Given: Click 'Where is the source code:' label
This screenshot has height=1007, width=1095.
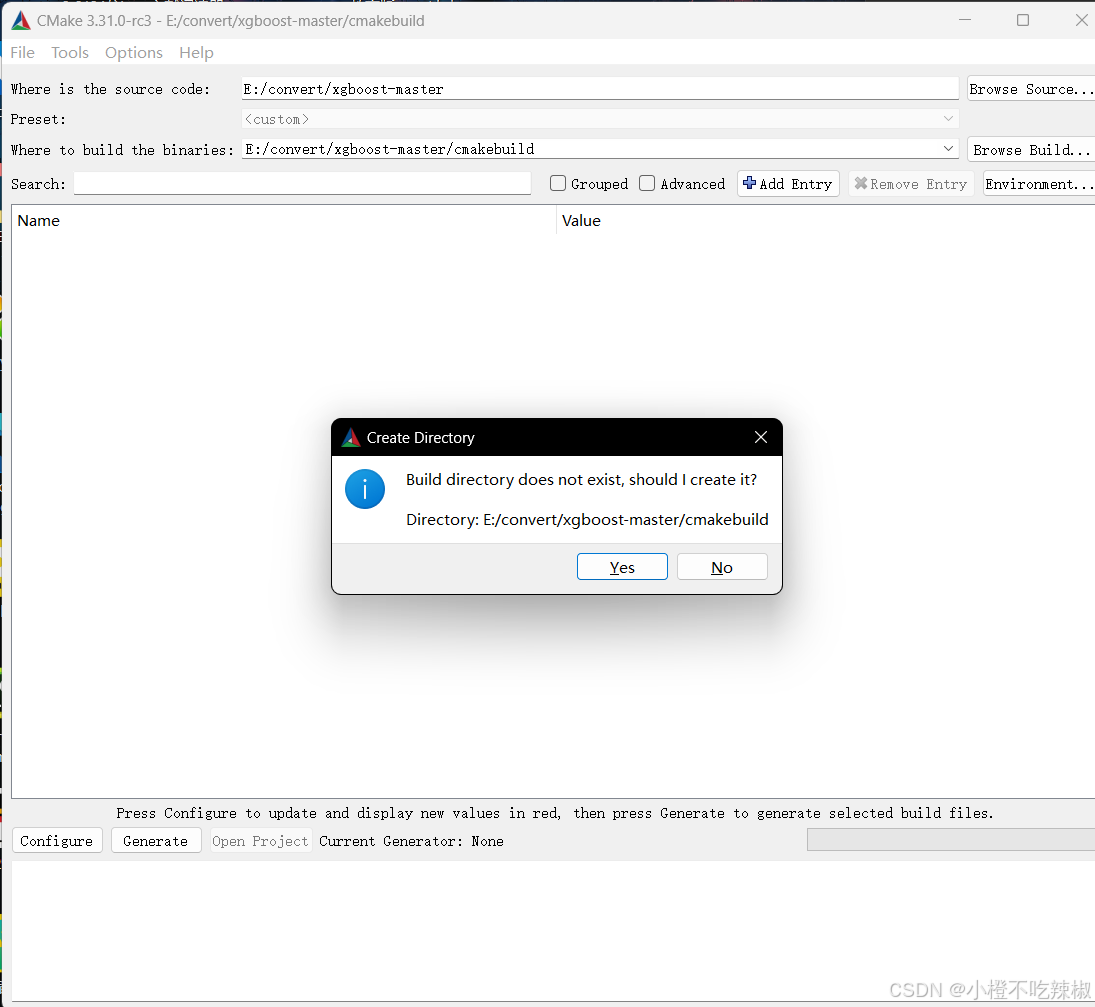Looking at the screenshot, I should (x=110, y=89).
